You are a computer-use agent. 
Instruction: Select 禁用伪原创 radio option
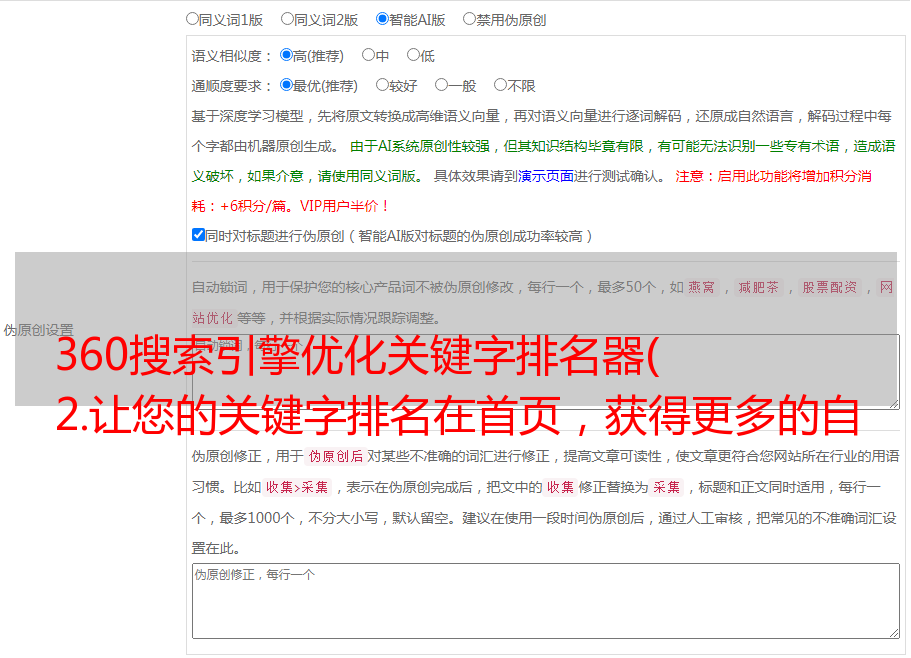pos(469,19)
